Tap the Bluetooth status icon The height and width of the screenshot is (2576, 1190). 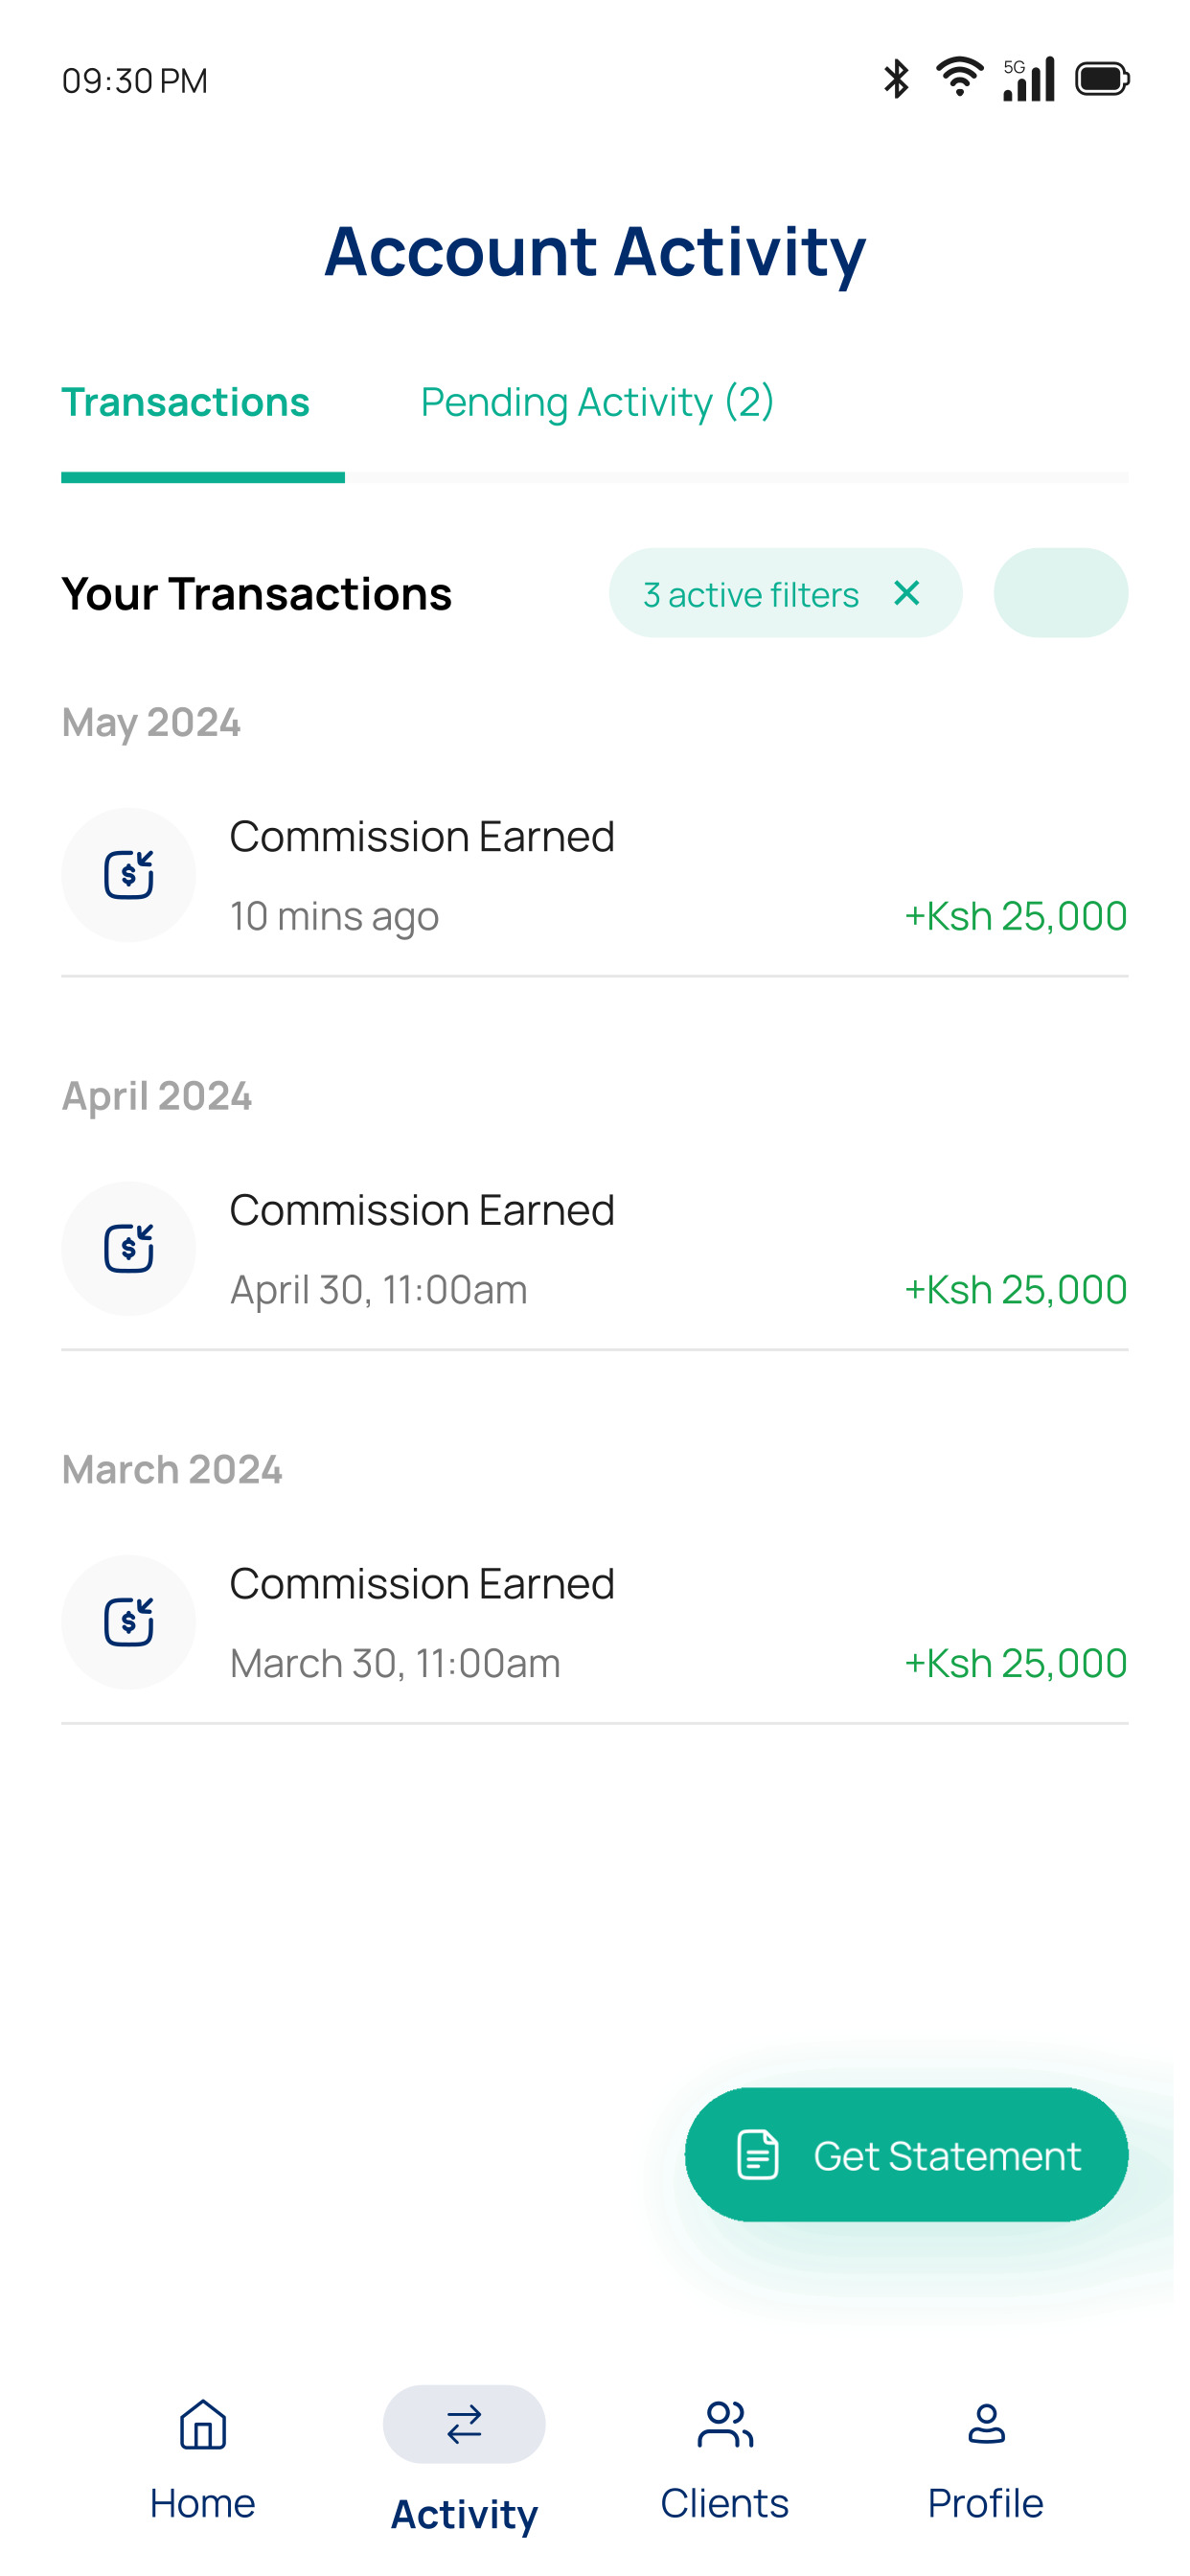point(896,79)
